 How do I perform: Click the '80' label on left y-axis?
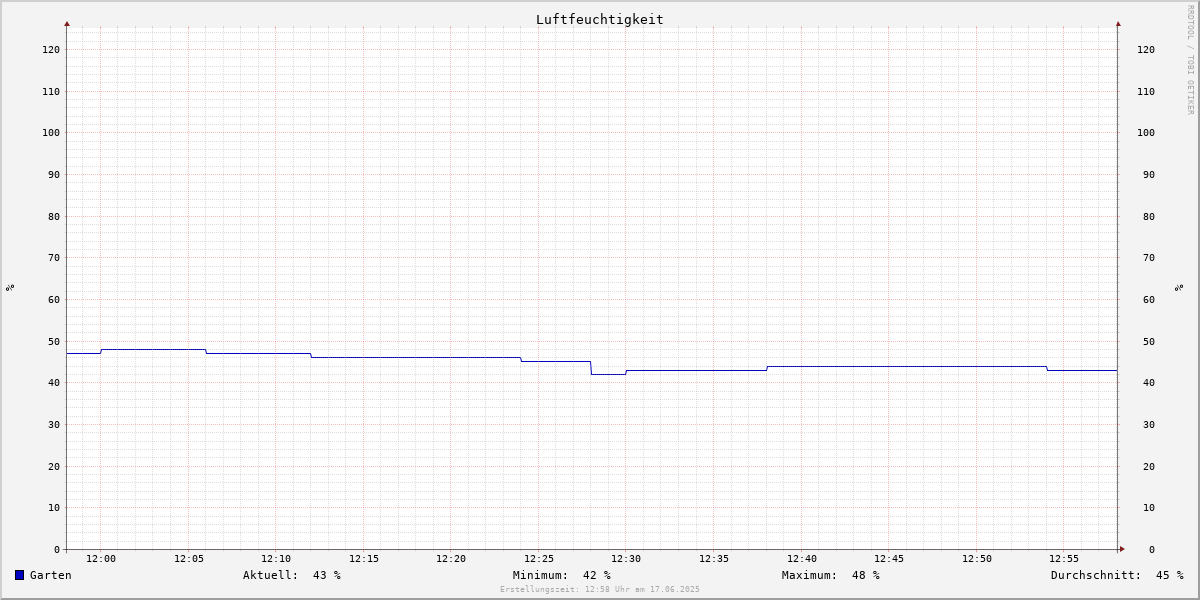point(54,216)
